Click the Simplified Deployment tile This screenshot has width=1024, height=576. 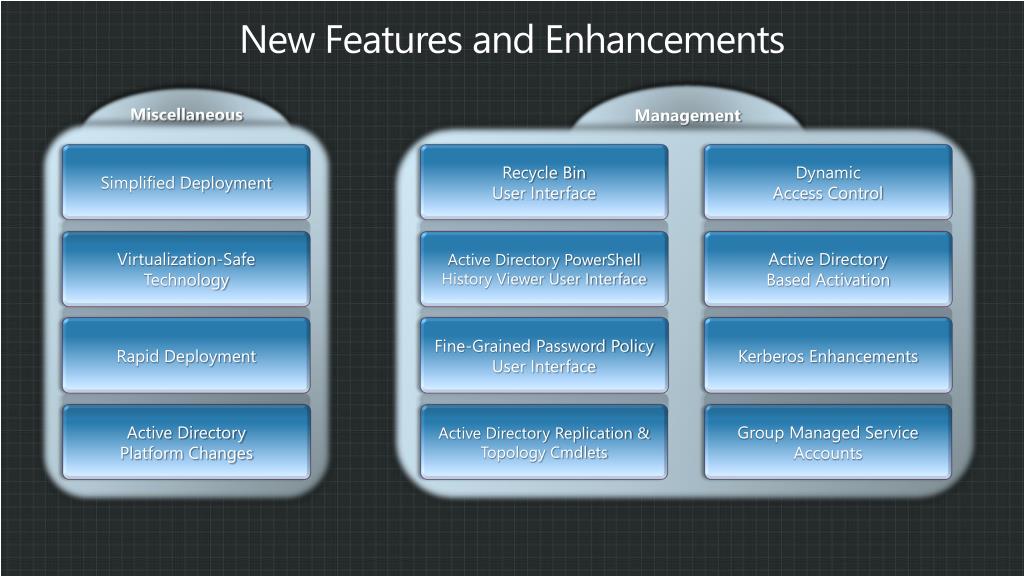pyautogui.click(x=186, y=182)
